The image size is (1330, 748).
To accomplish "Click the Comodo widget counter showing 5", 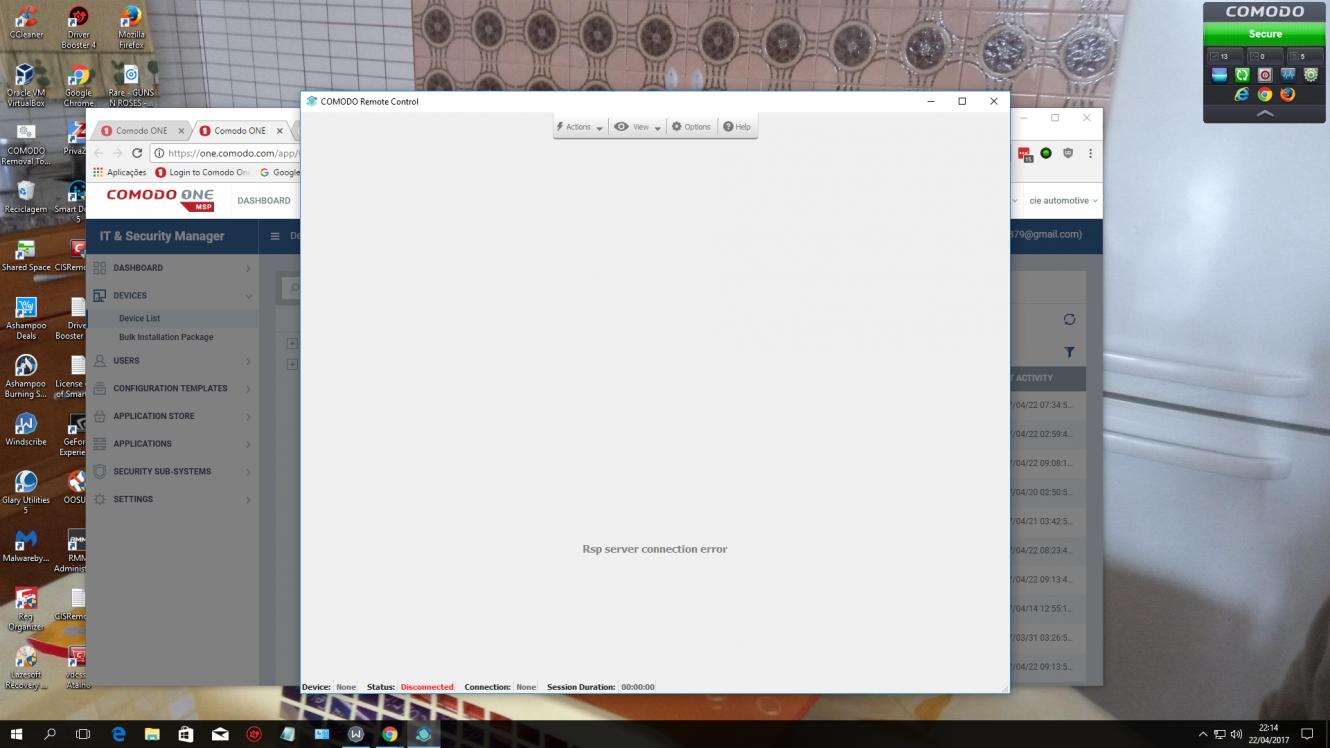I will point(1303,56).
